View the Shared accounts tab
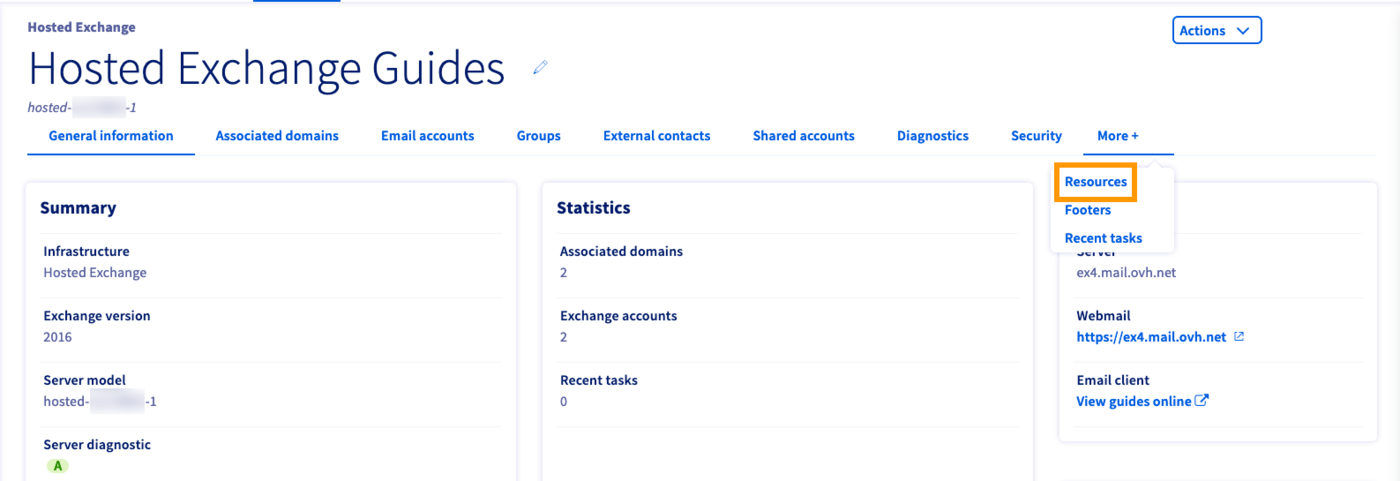The image size is (1400, 481). pyautogui.click(x=803, y=136)
